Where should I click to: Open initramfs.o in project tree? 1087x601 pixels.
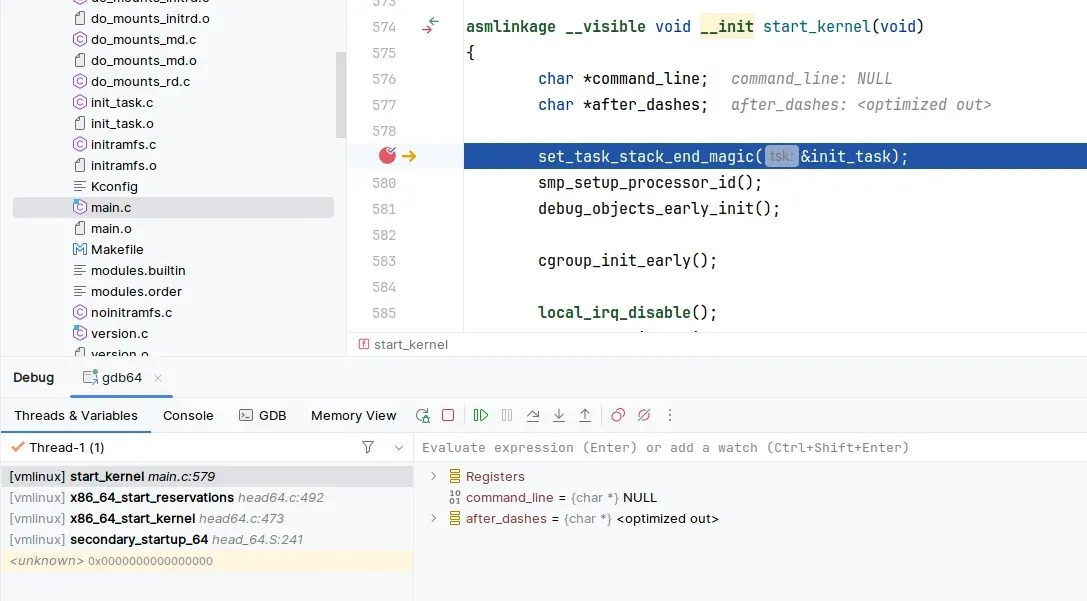pos(123,166)
